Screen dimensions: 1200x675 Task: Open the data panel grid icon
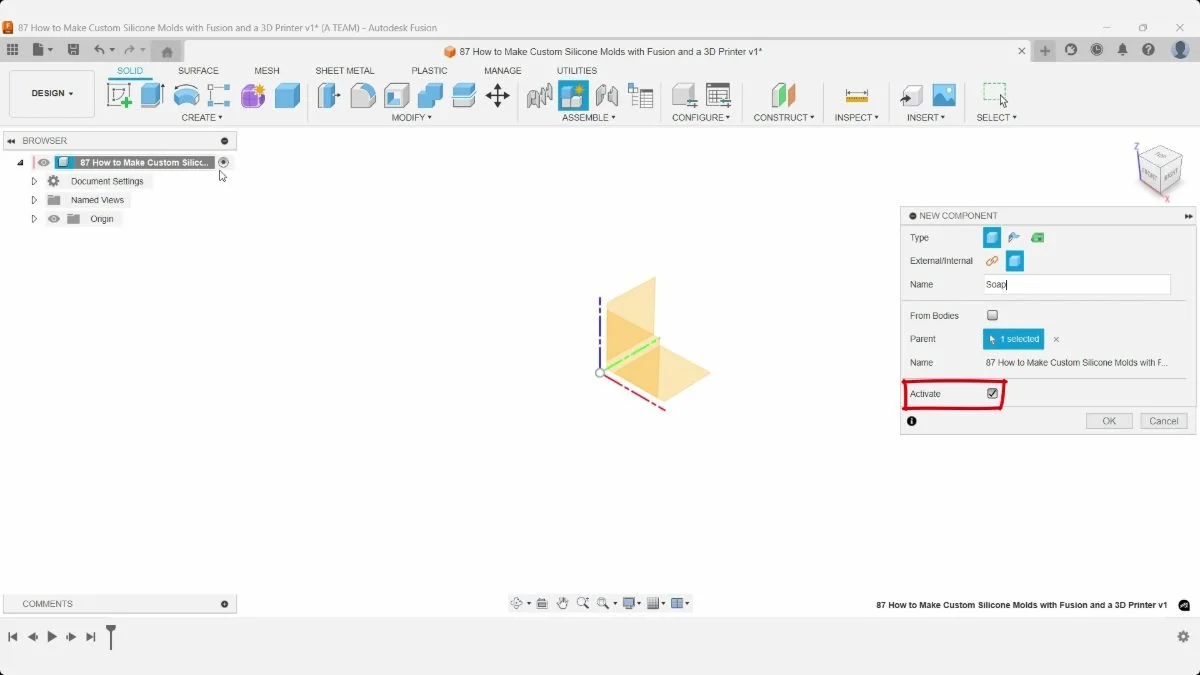click(12, 49)
